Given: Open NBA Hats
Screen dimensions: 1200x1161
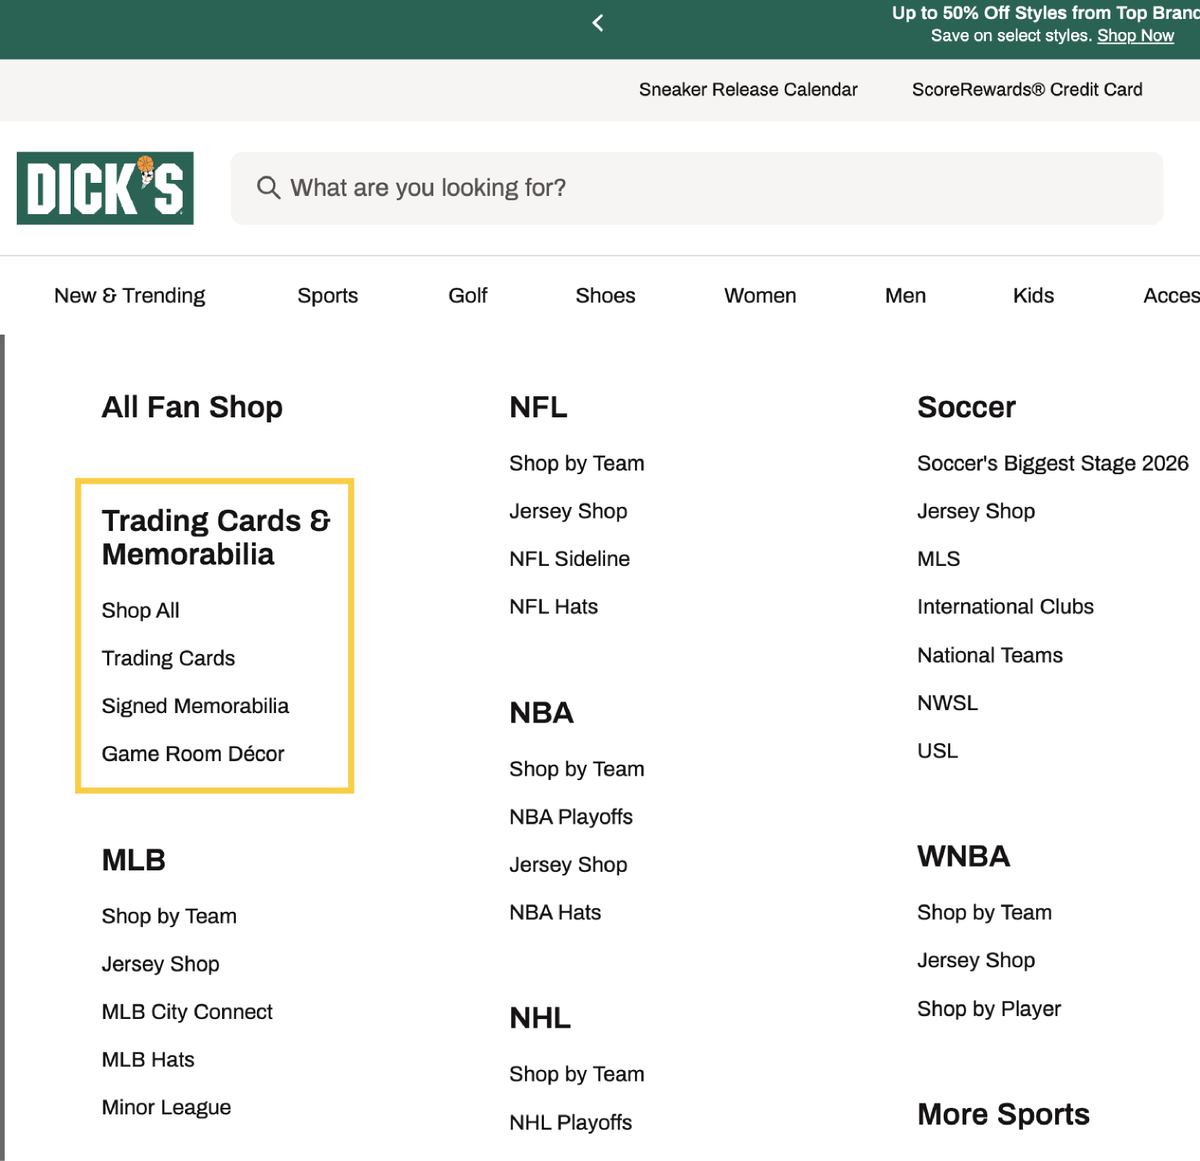Looking at the screenshot, I should [x=555, y=913].
